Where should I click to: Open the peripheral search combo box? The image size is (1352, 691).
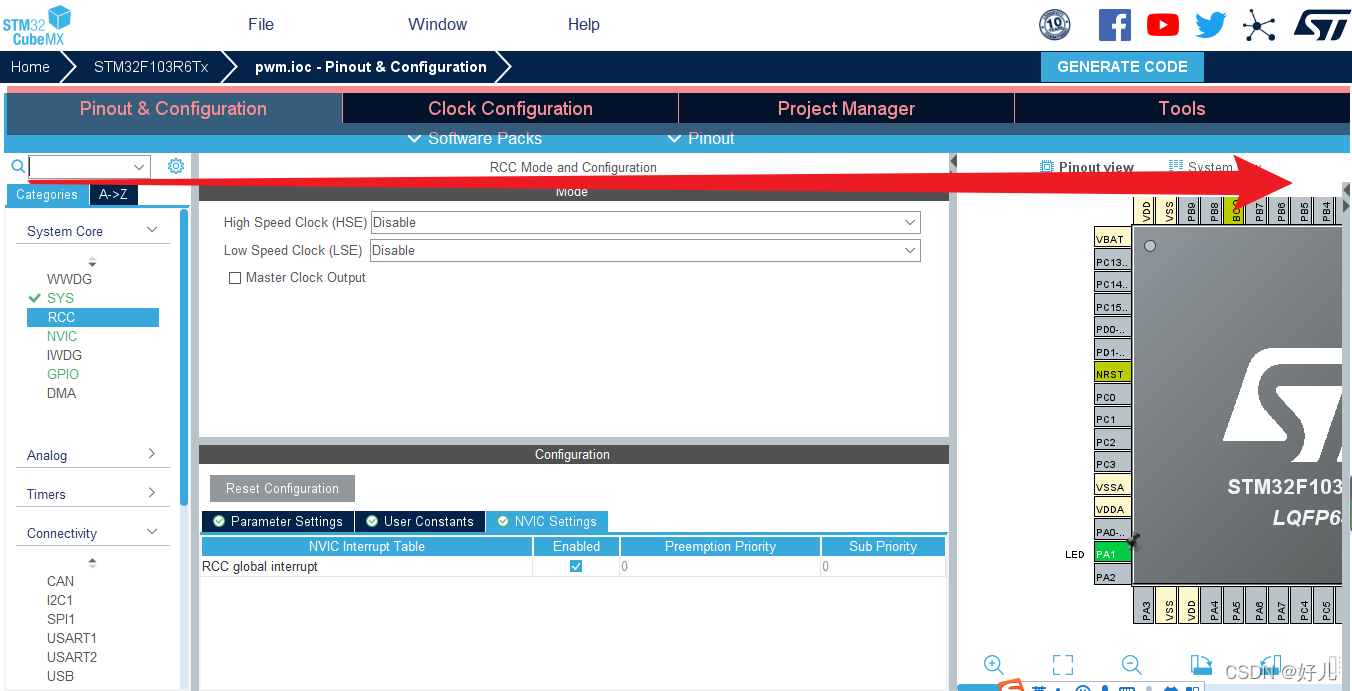89,167
